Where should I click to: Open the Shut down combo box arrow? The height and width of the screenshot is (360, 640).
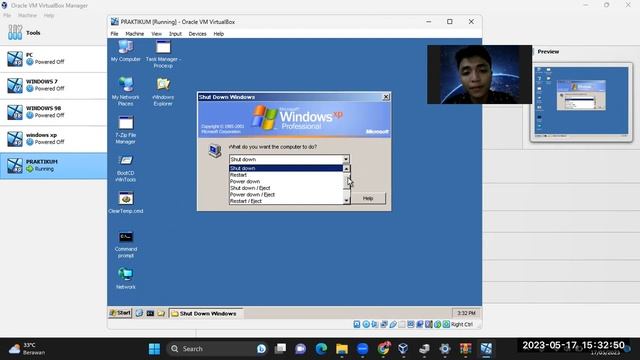(346, 160)
